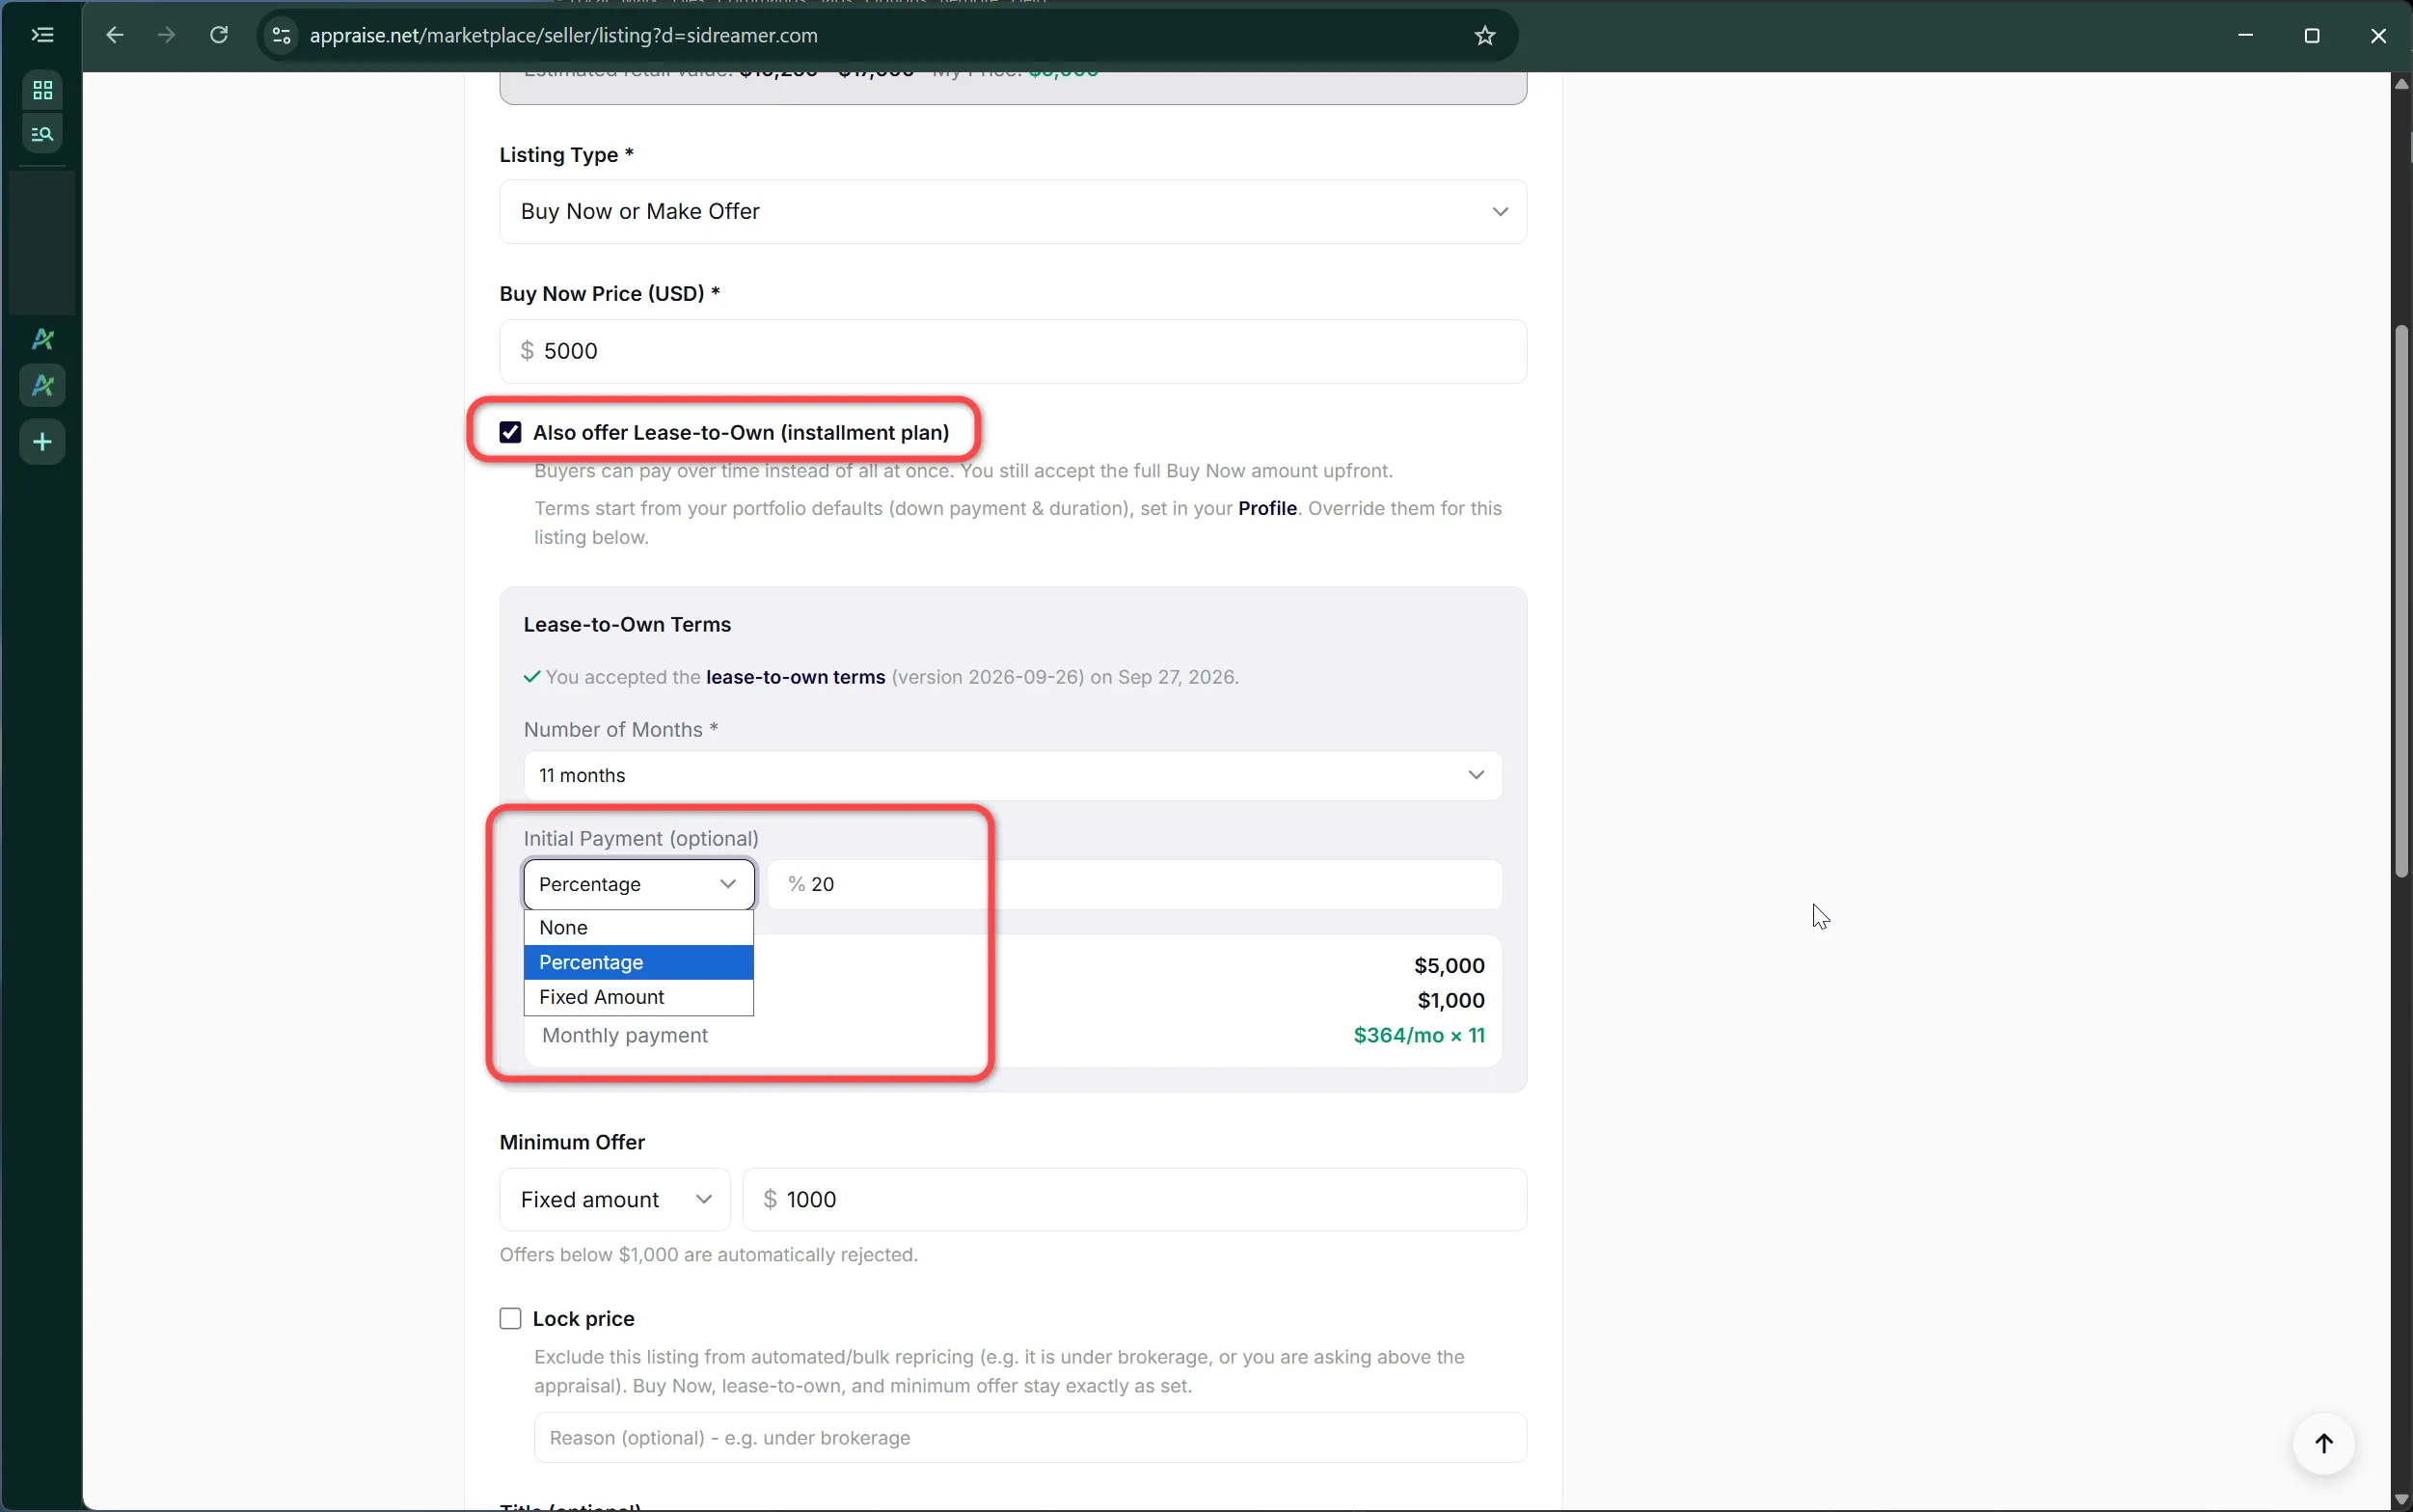Select the upper green appraise tab icon
This screenshot has height=1512, width=2413.
point(42,339)
